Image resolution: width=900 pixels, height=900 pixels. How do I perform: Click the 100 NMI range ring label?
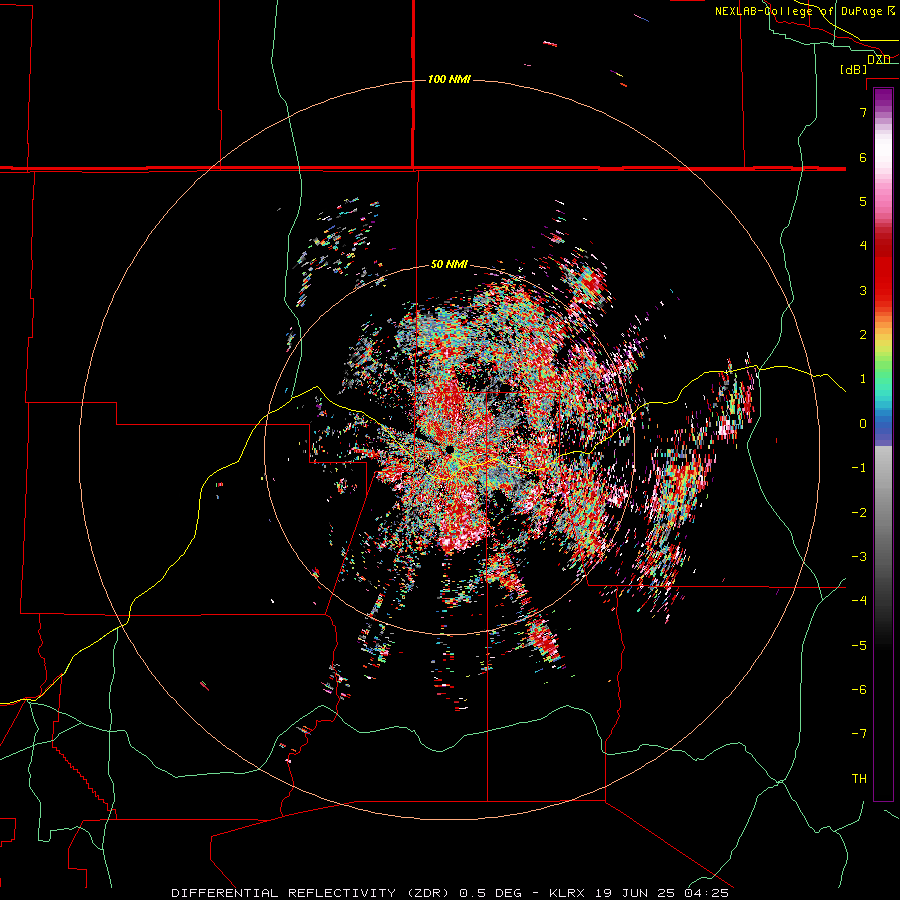[x=449, y=79]
